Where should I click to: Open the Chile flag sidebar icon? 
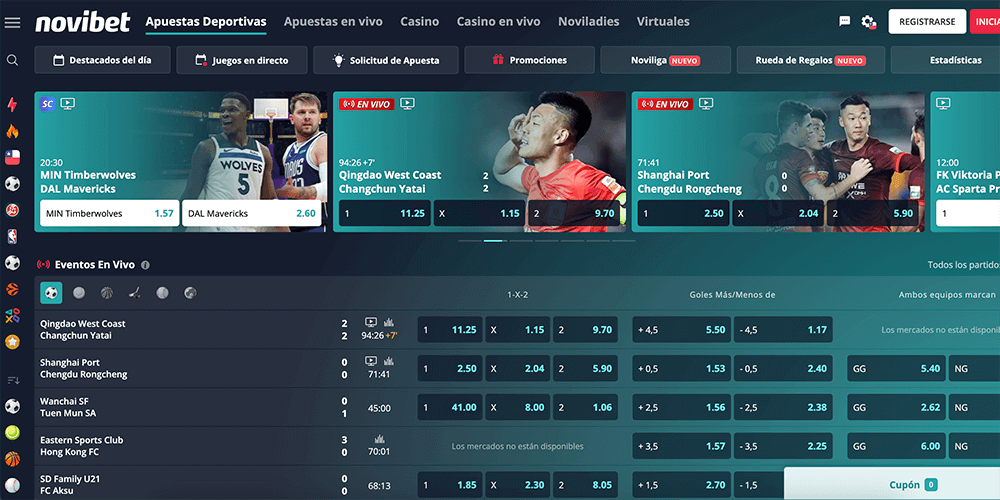click(x=12, y=157)
